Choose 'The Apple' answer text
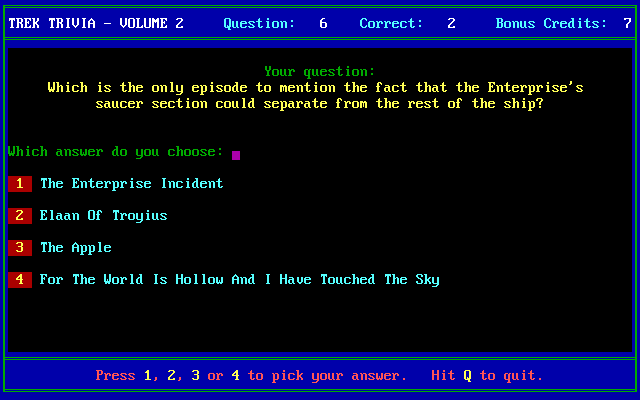Viewport: 640px width, 400px height. [76, 248]
